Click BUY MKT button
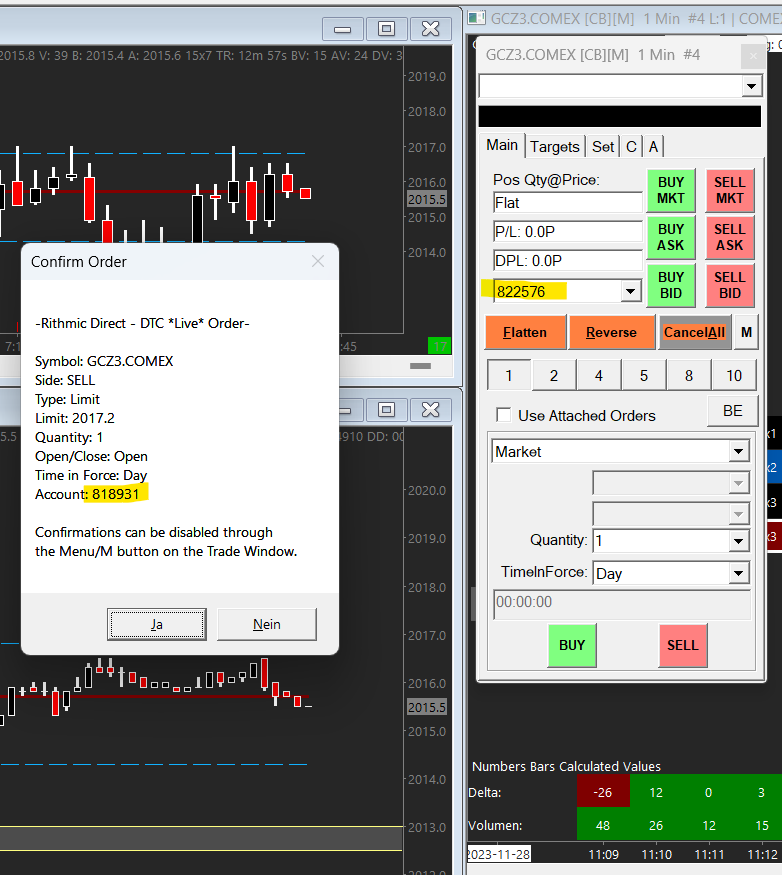 tap(670, 190)
